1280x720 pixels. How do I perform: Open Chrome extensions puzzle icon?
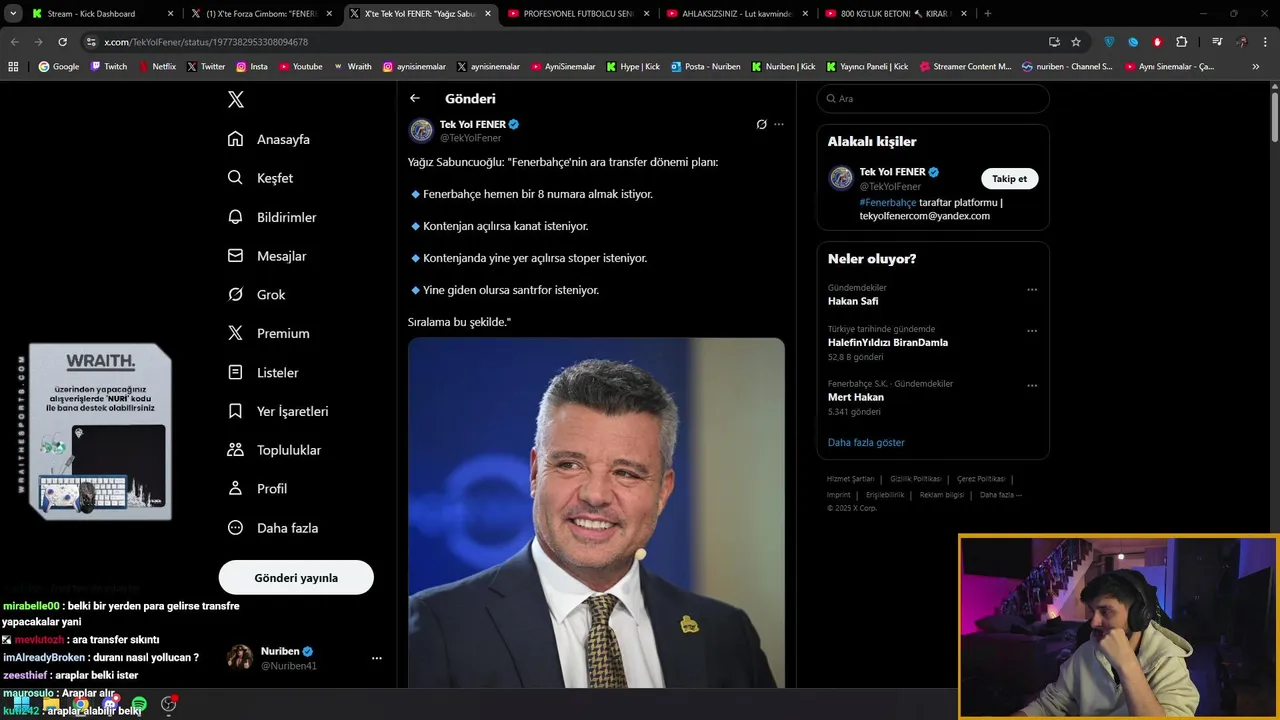point(1182,42)
